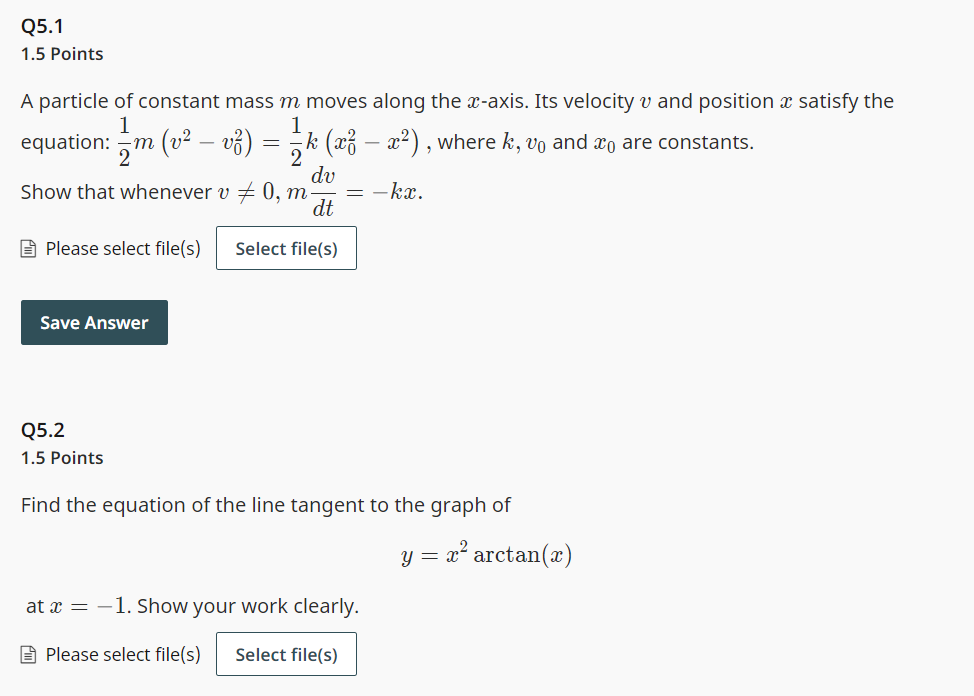Click the "1.5 Points" label below Q5.2
974x696 pixels.
62,458
